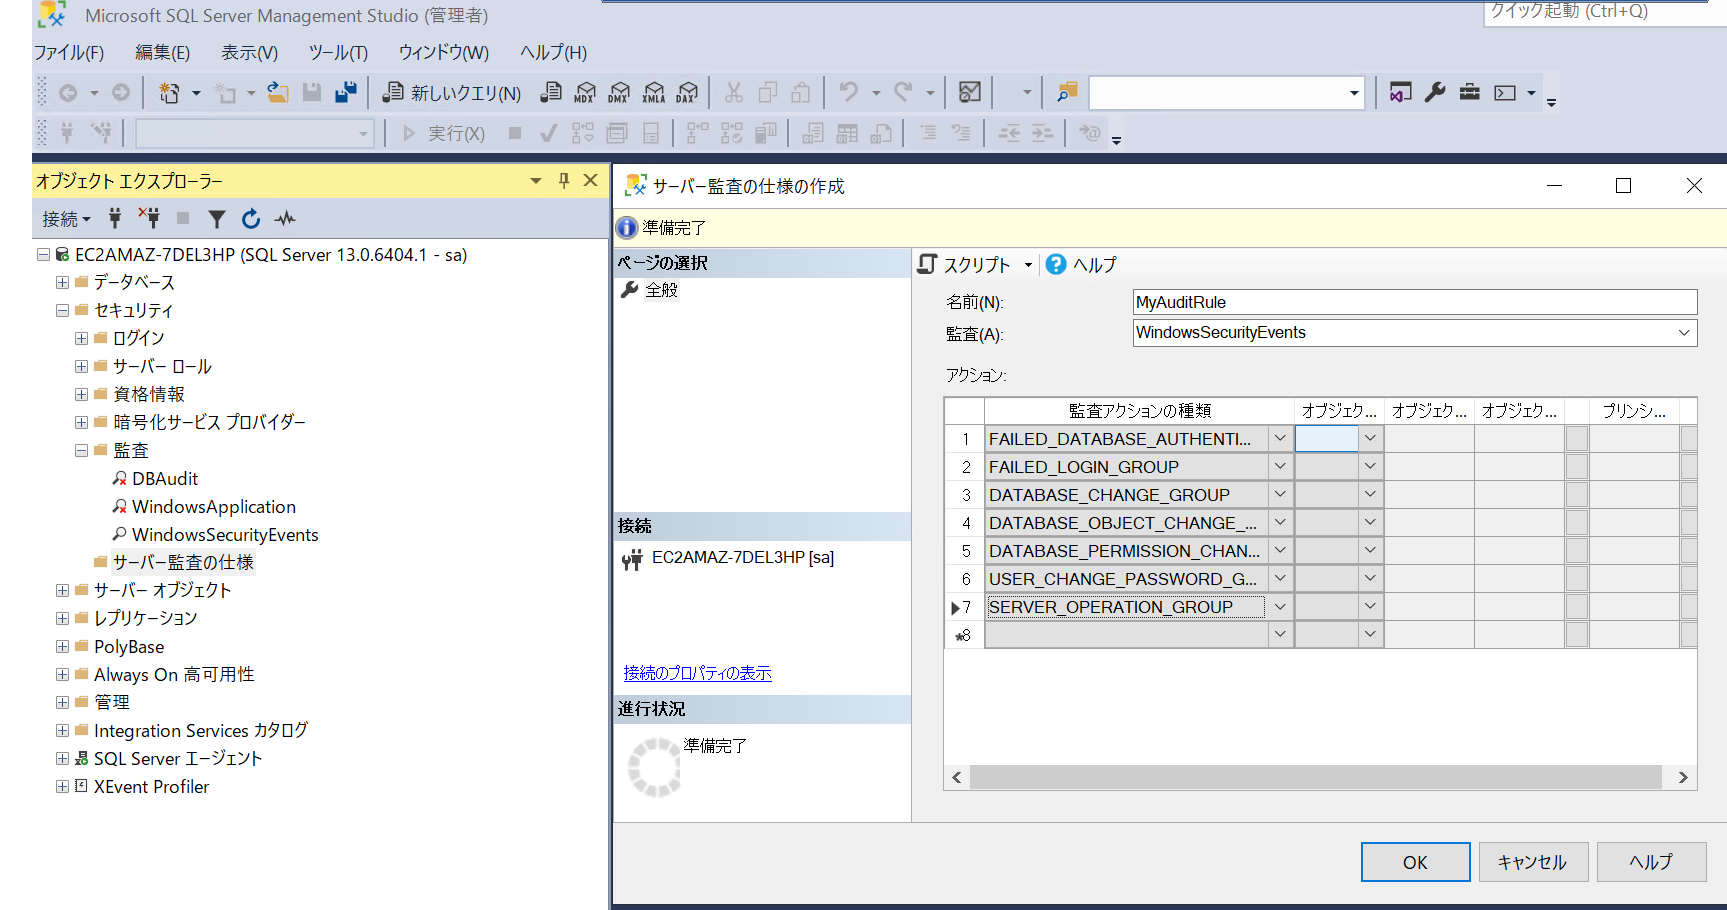Viewport: 1727px width, 910px height.
Task: Click the DAX query toolbar icon
Action: (x=687, y=93)
